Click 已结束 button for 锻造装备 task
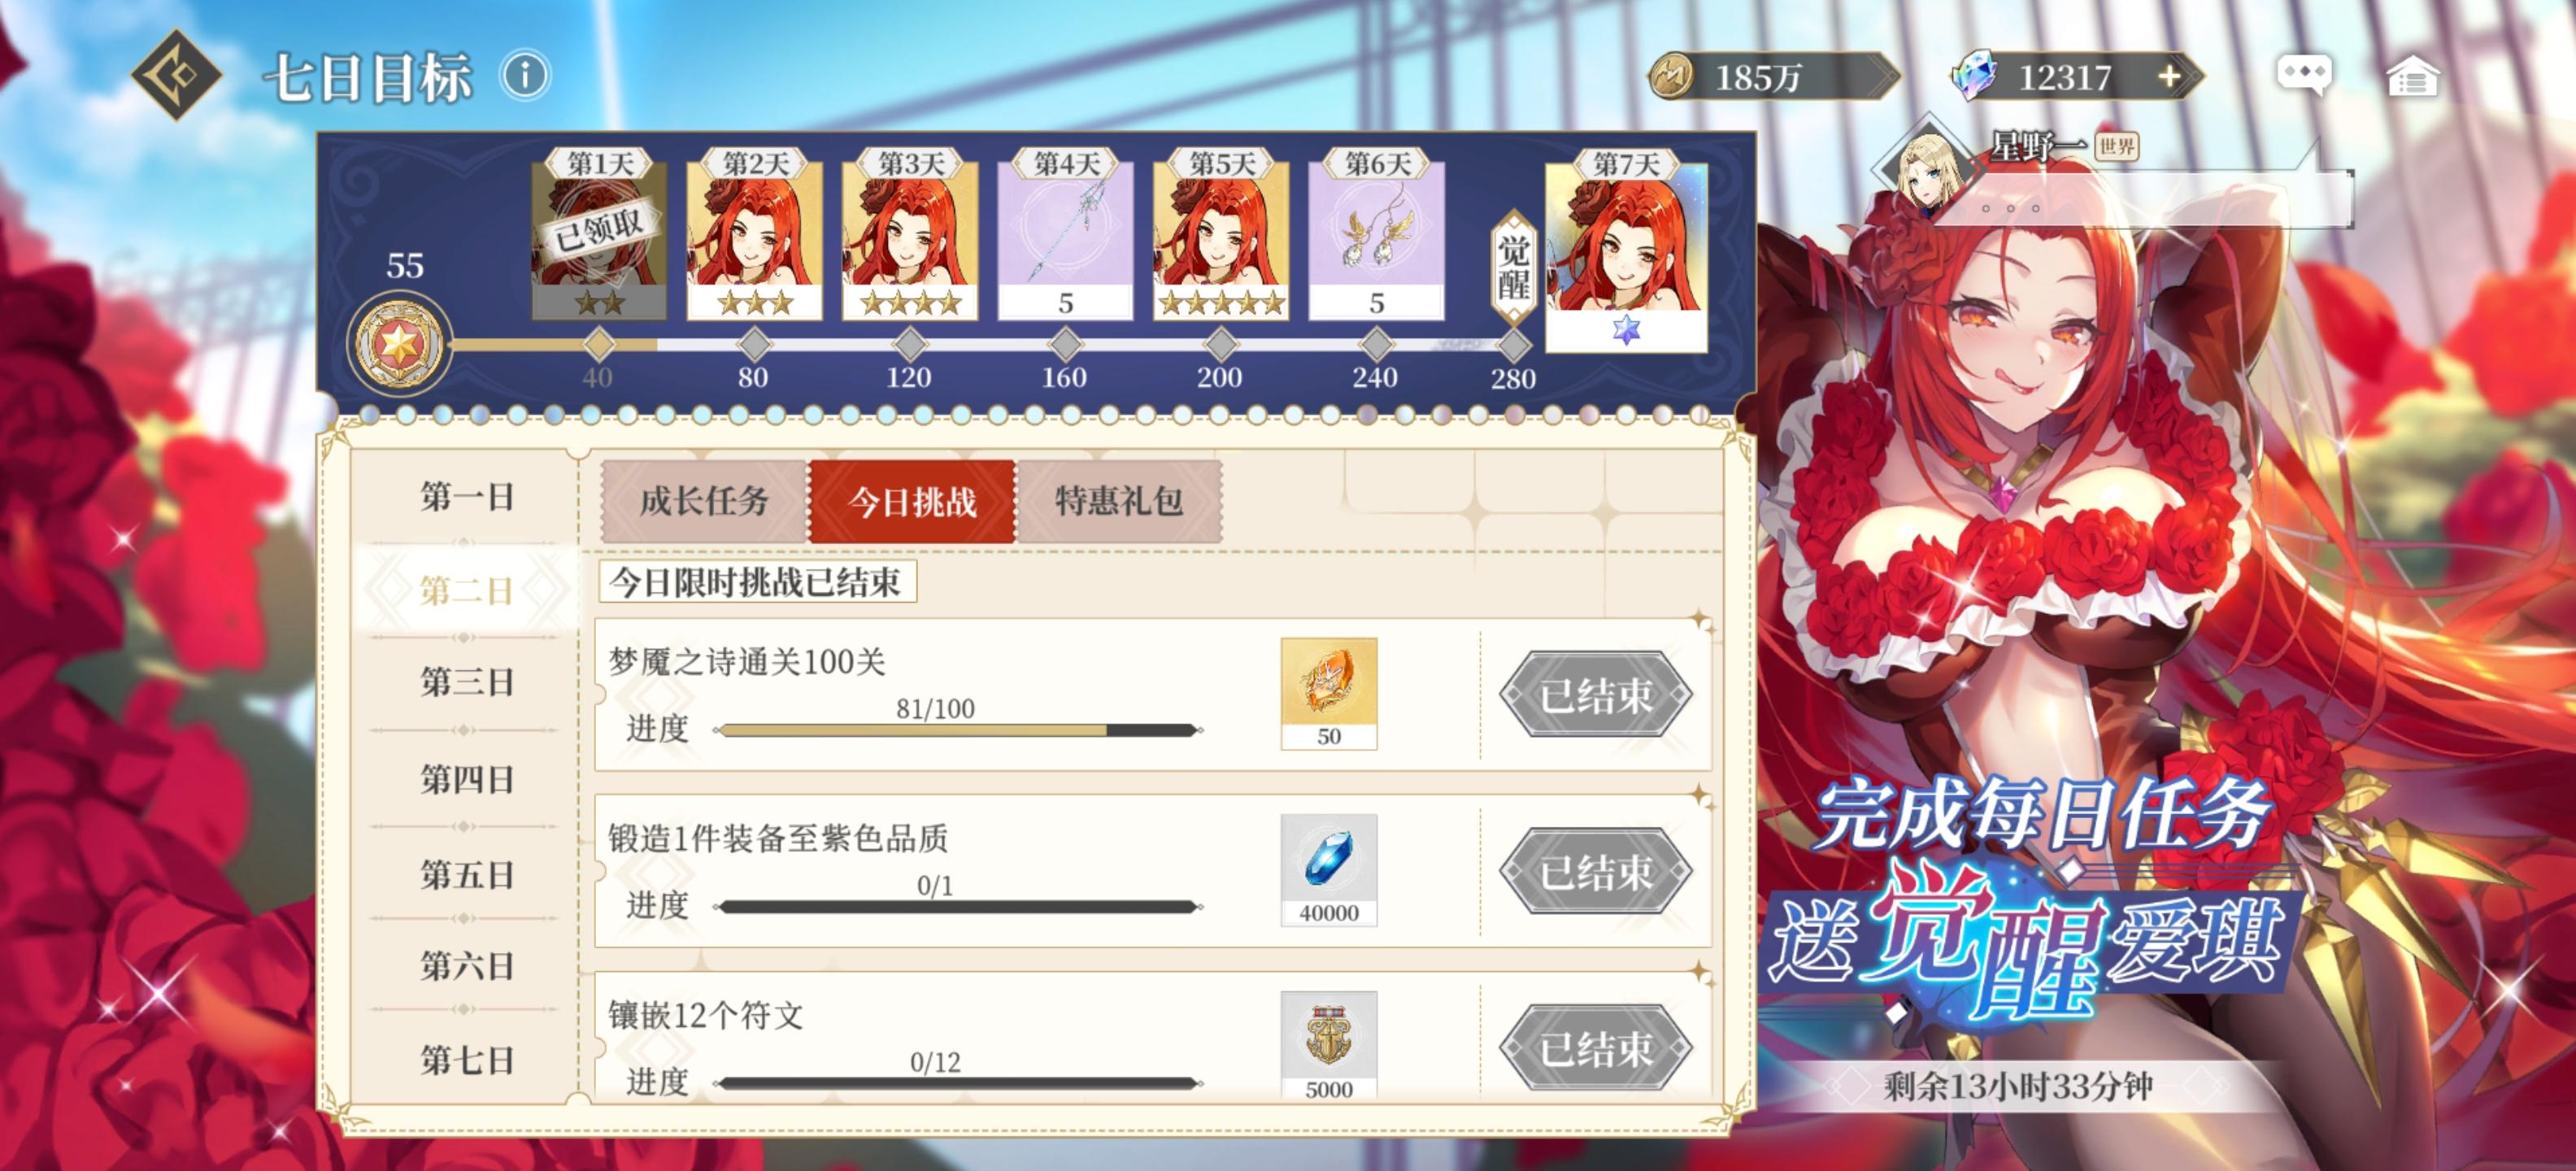Viewport: 2576px width, 1171px height. (1596, 872)
